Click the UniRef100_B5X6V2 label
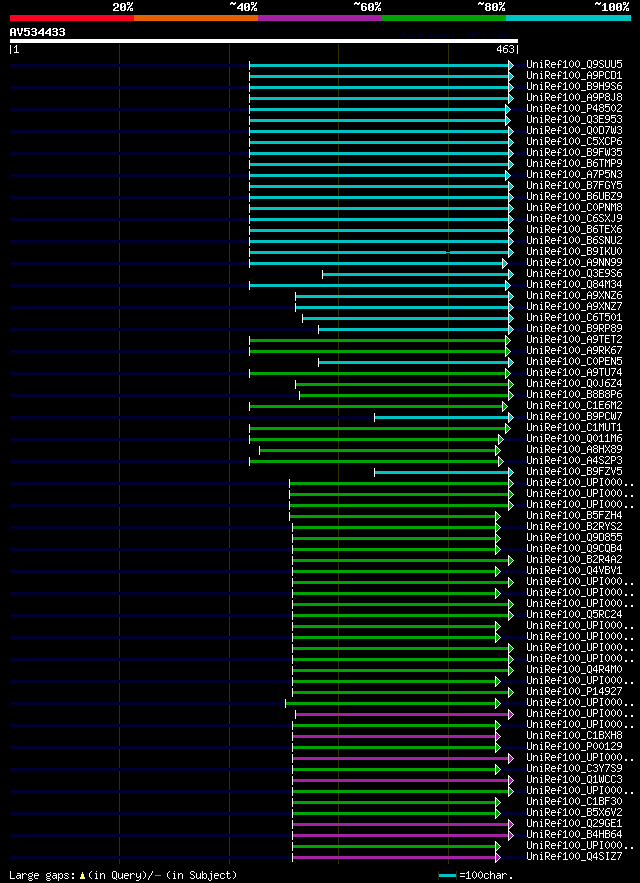Screen dimensions: 640x883 coord(574,813)
